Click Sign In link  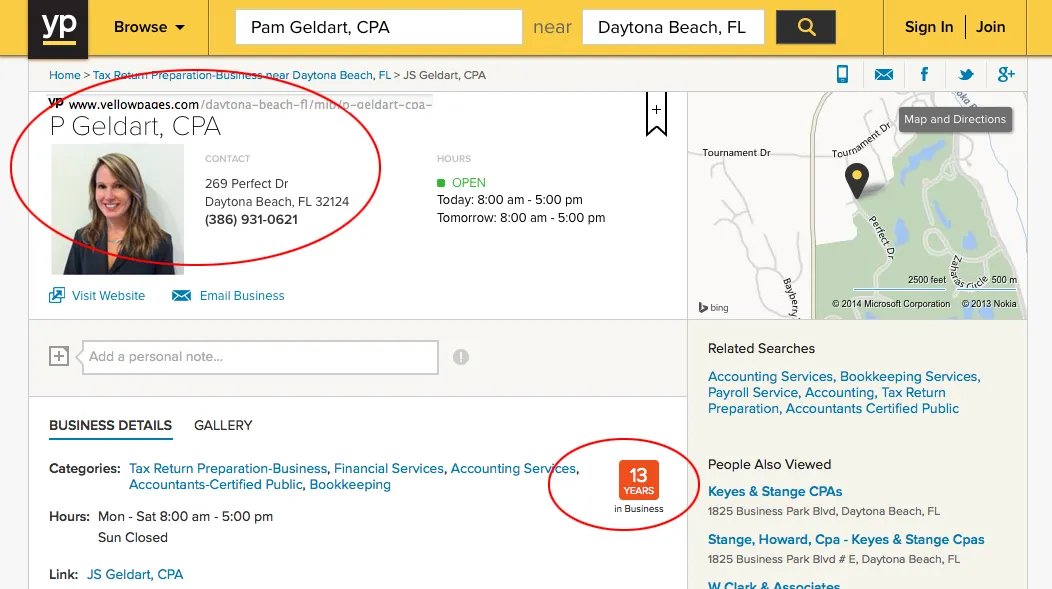click(929, 27)
